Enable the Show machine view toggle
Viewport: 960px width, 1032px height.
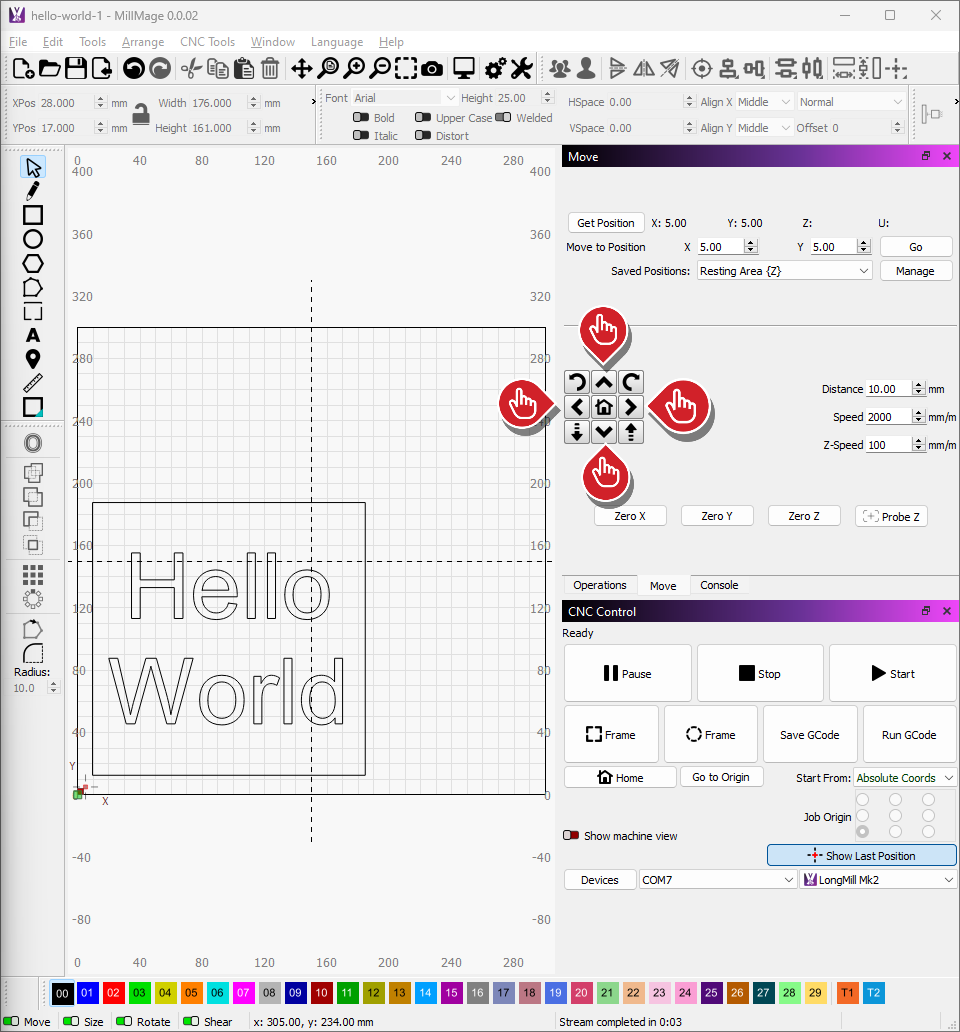click(x=572, y=836)
